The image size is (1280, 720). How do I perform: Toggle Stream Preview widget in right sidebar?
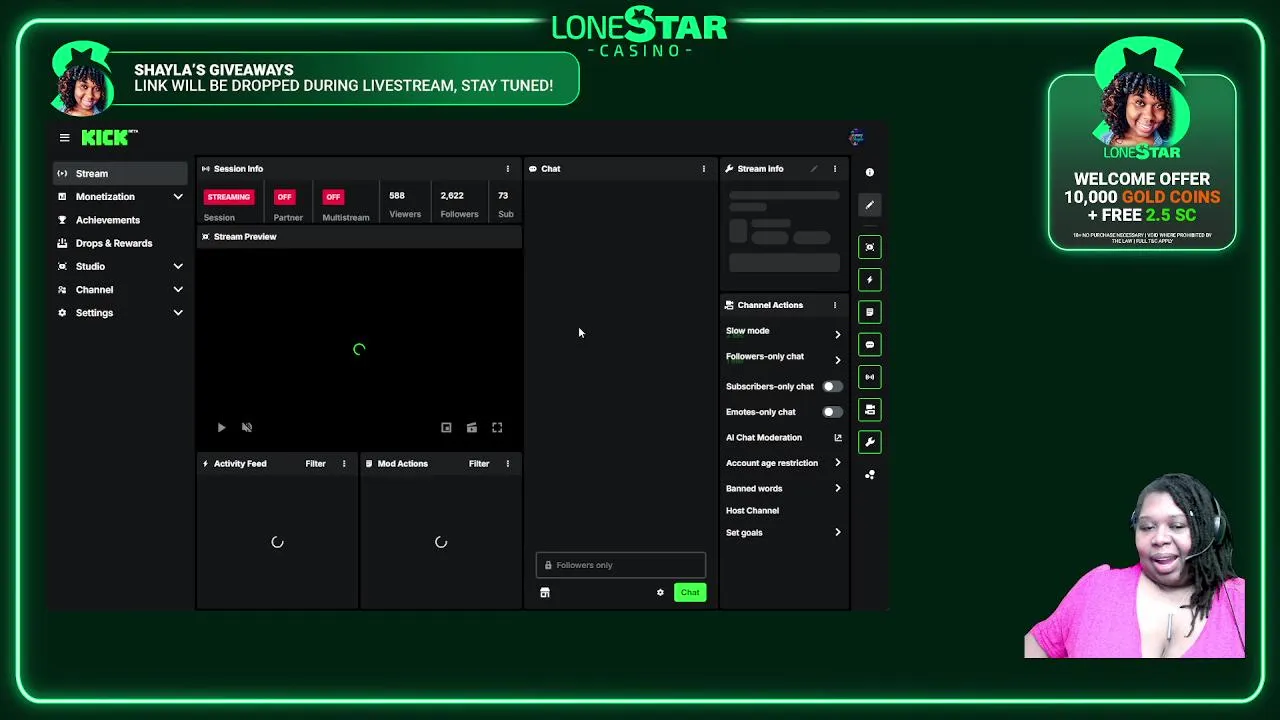click(x=870, y=247)
